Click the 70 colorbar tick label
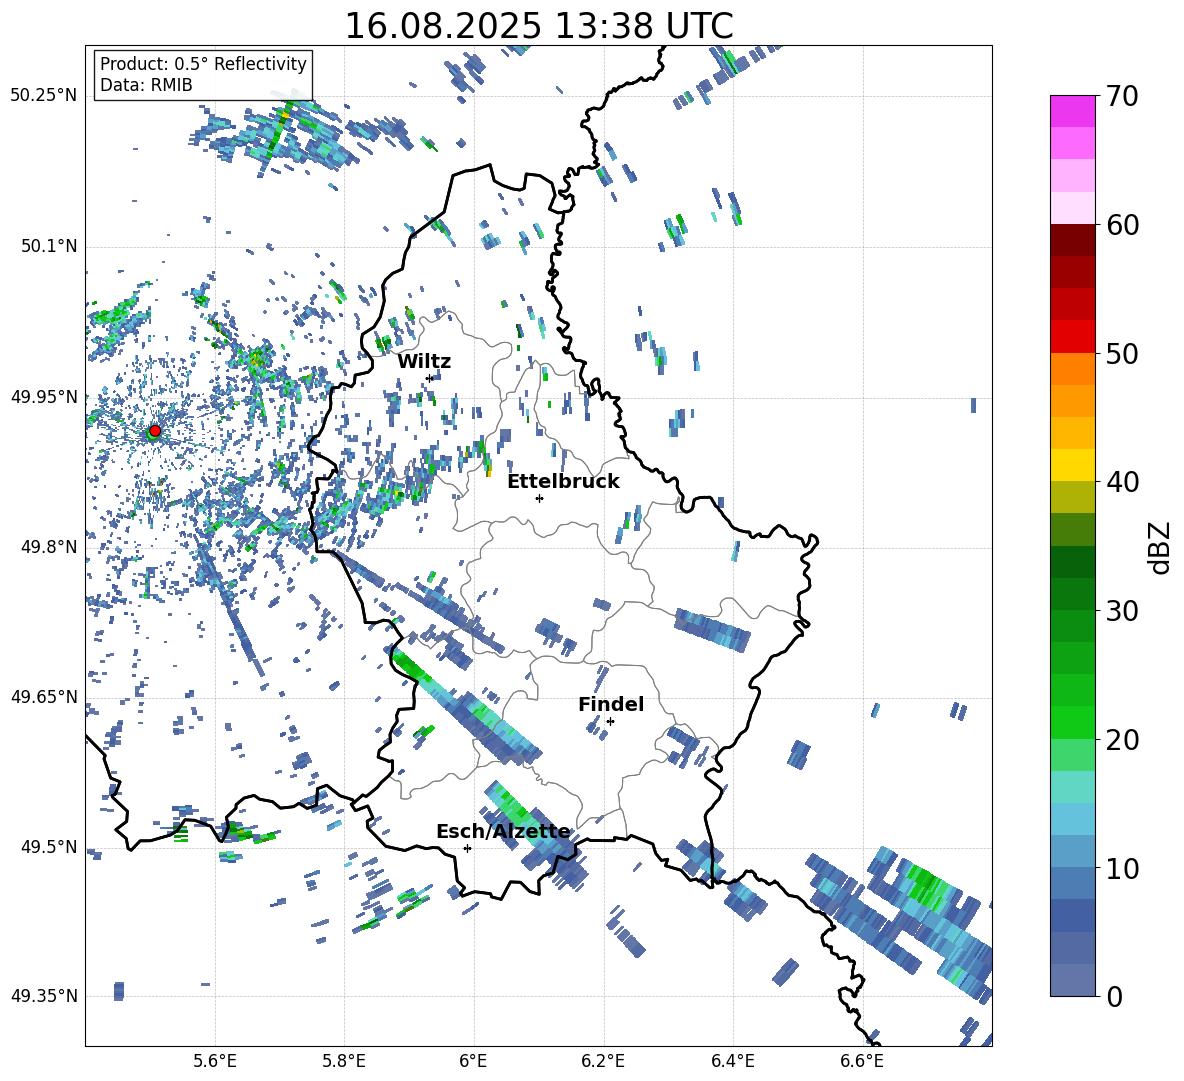This screenshot has height=1081, width=1184. [1122, 97]
